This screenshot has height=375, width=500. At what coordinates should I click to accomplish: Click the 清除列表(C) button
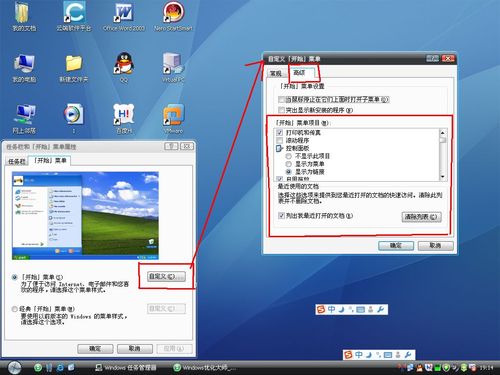(421, 217)
